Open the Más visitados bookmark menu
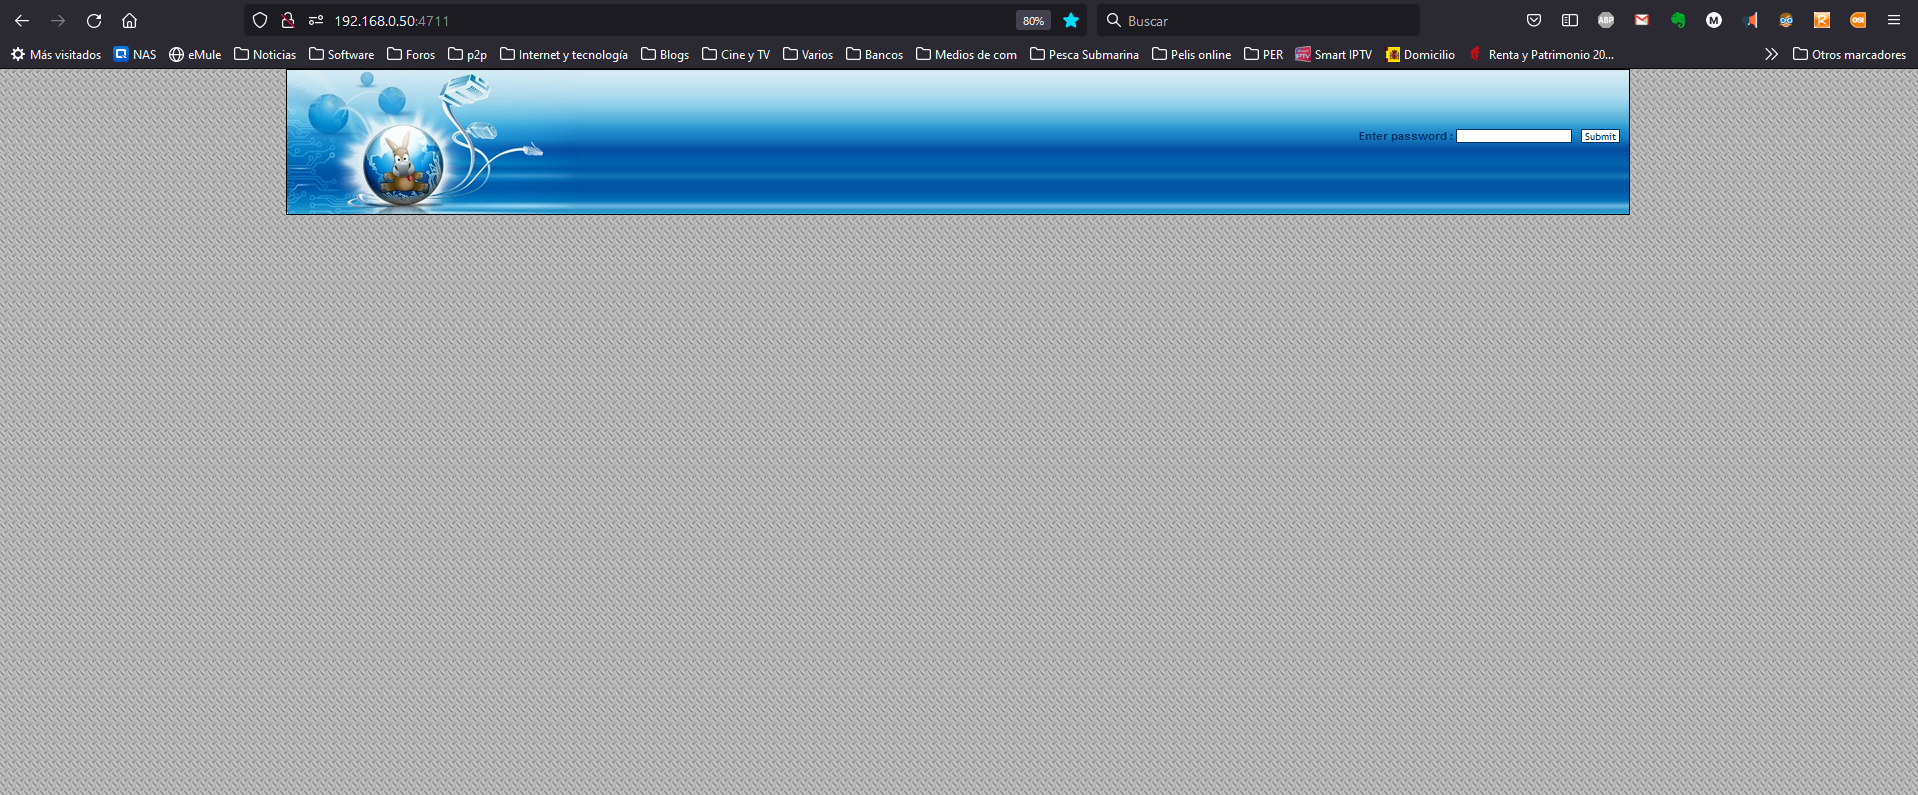This screenshot has height=795, width=1918. [x=56, y=54]
